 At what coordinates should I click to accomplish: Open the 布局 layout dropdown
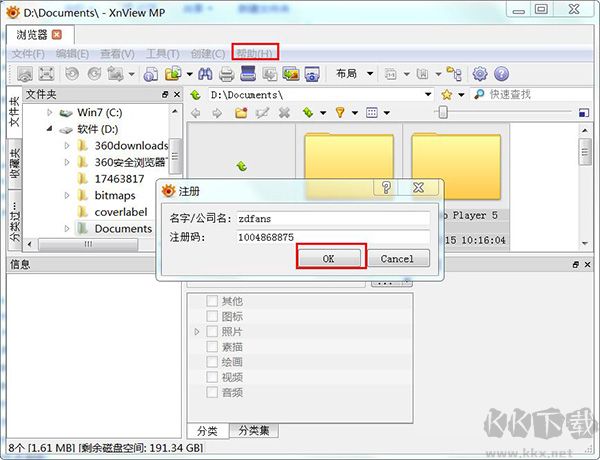click(354, 73)
